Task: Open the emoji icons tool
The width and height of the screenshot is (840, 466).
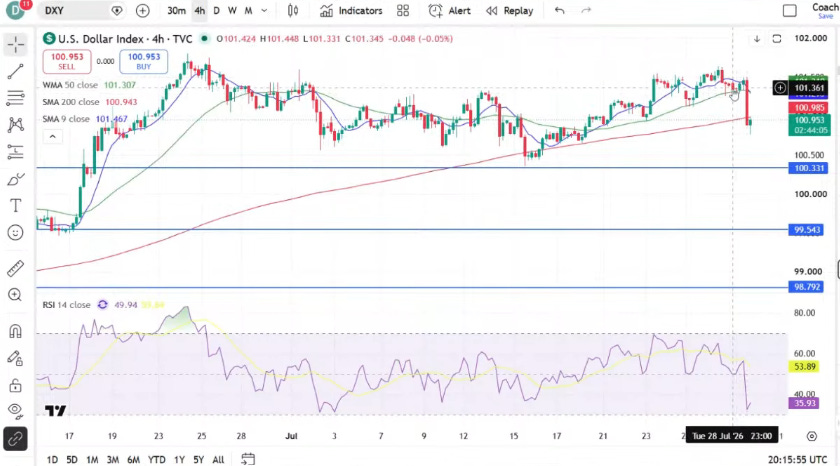Action: coord(16,232)
